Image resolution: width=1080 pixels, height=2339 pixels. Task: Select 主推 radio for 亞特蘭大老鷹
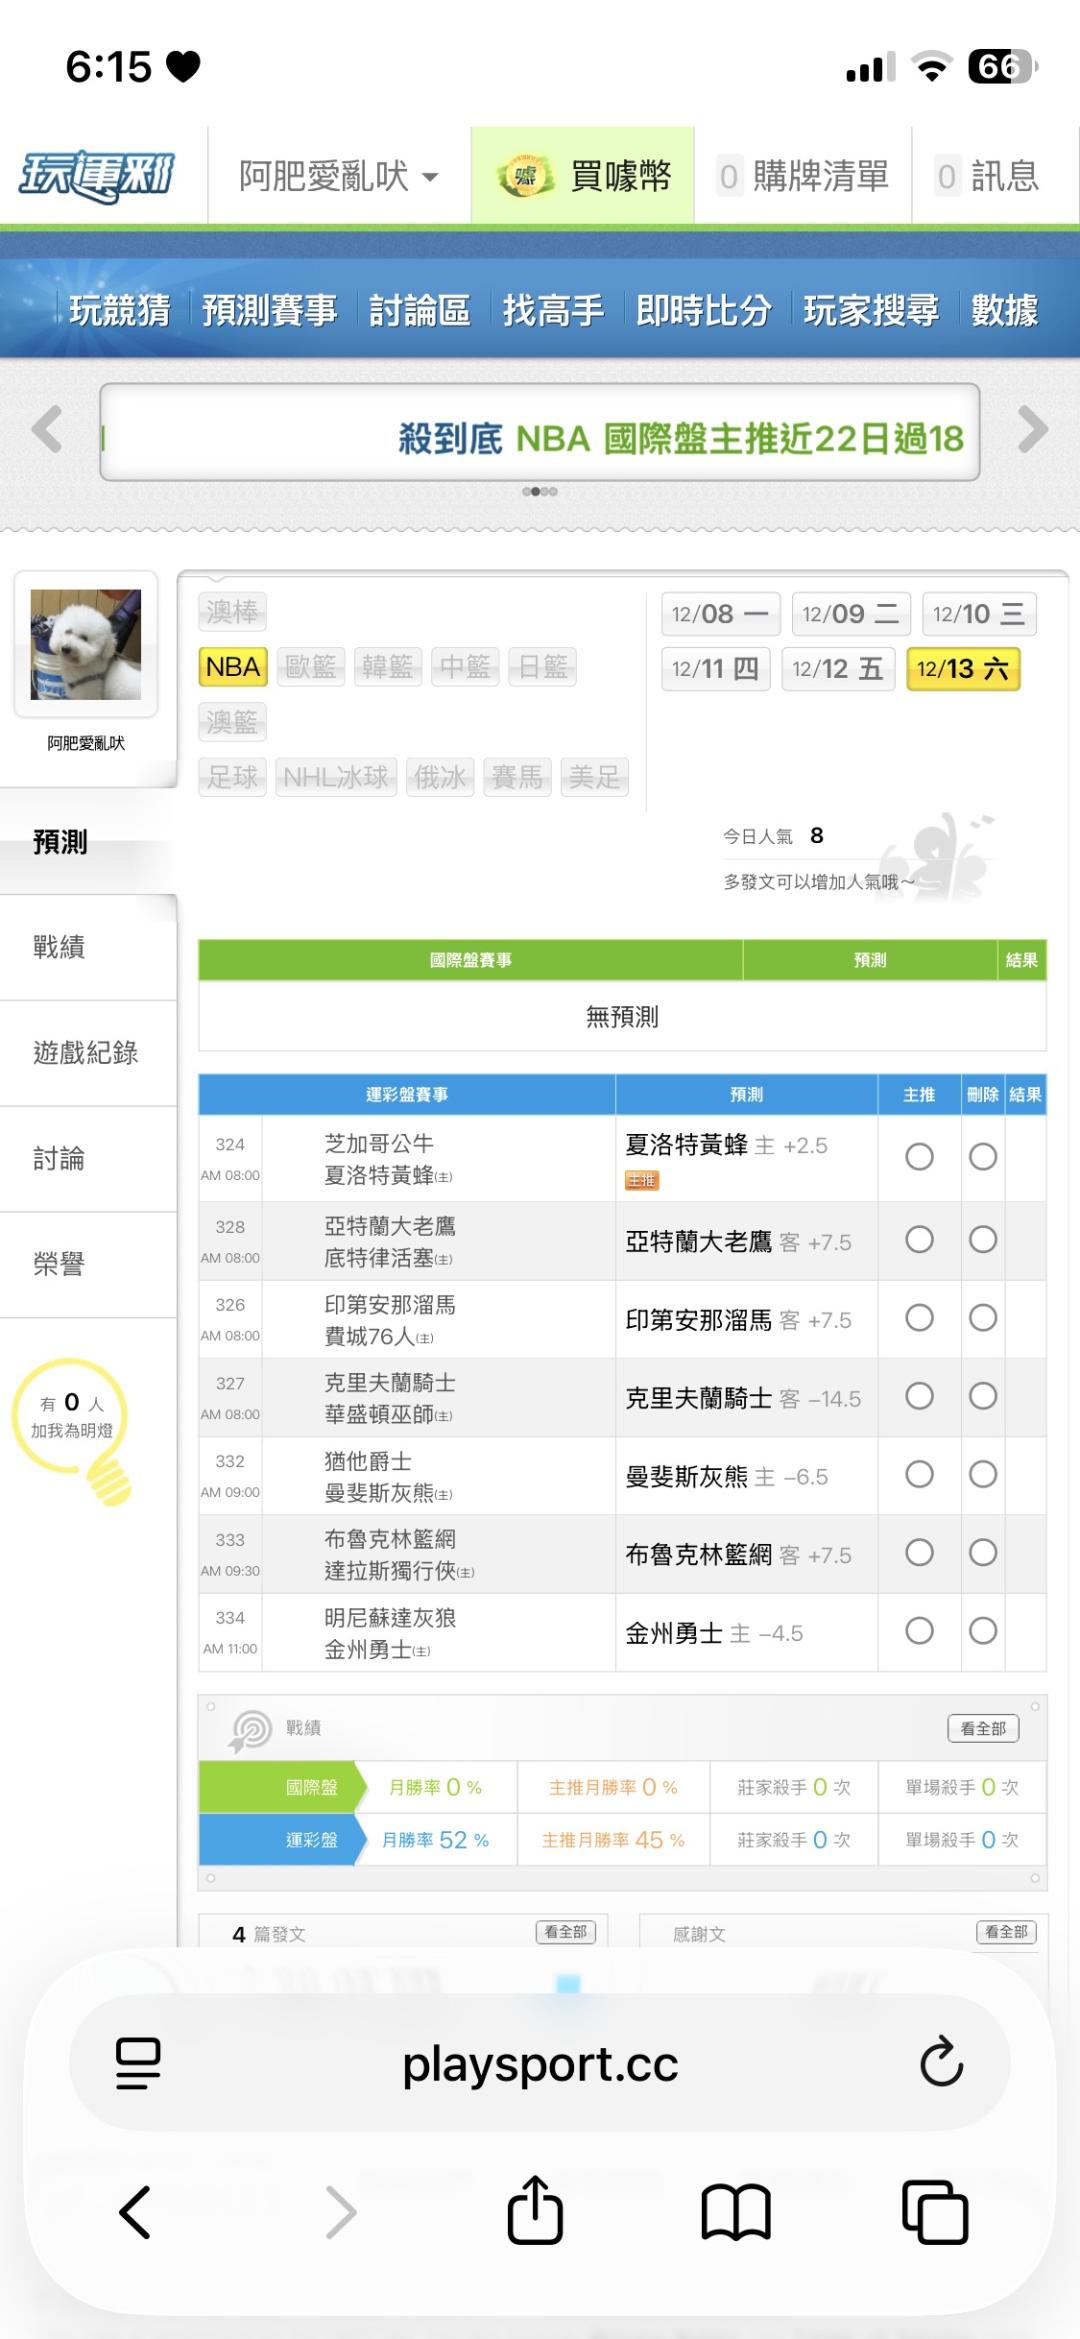click(919, 1240)
